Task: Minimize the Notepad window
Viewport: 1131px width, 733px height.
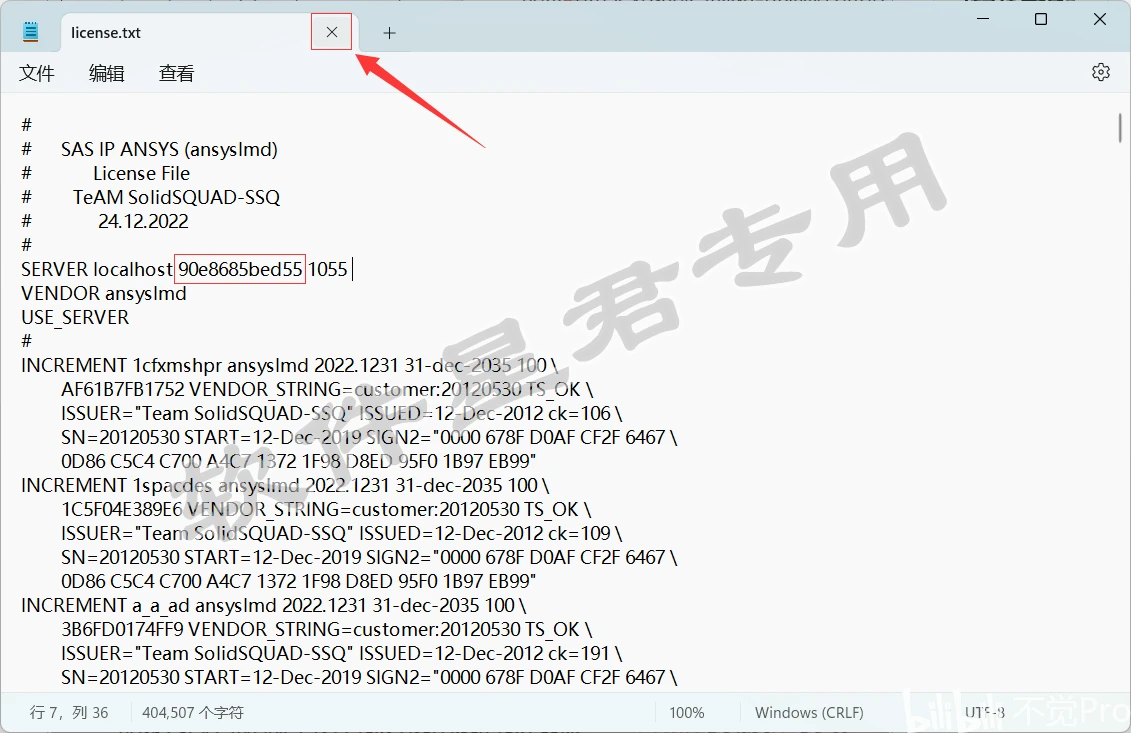Action: (x=982, y=19)
